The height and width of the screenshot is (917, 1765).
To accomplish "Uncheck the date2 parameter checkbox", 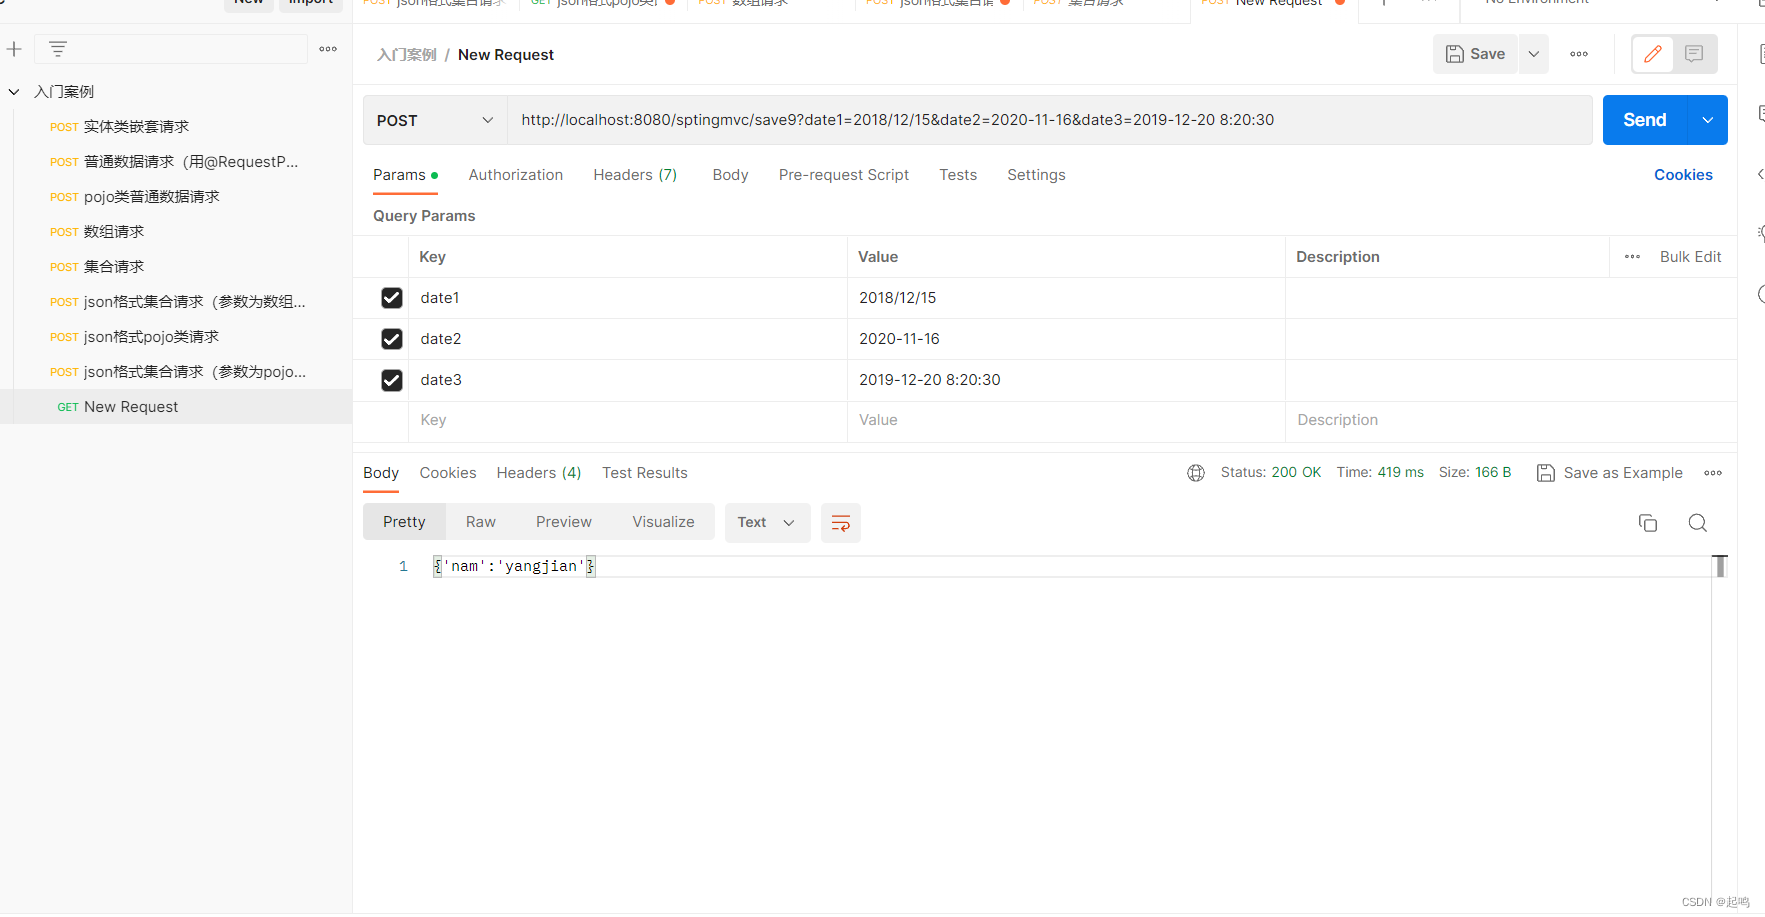I will click(x=392, y=339).
